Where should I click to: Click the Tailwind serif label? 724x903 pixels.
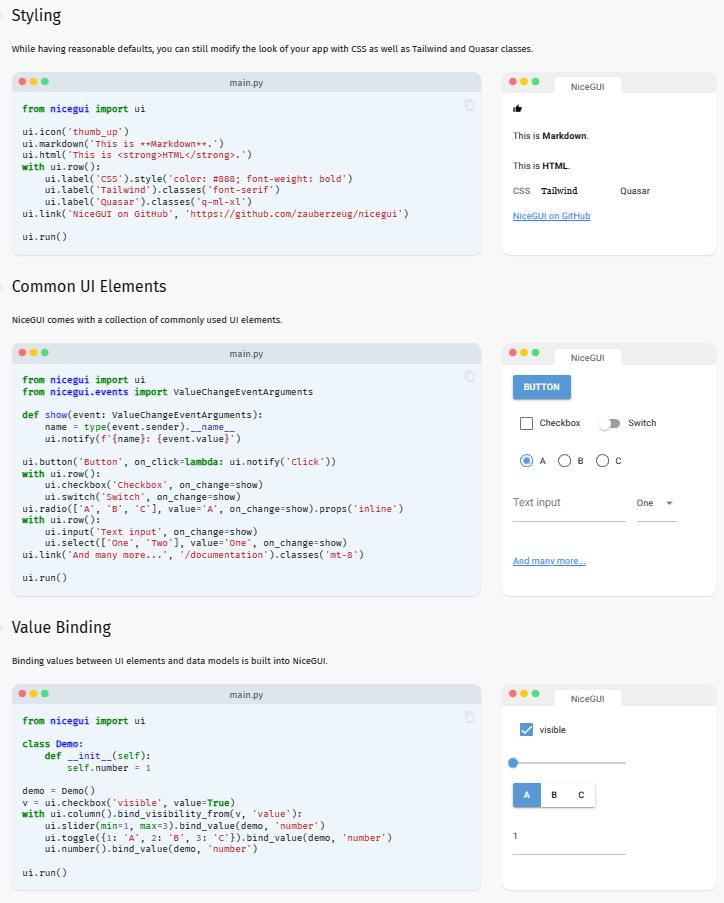pos(559,191)
